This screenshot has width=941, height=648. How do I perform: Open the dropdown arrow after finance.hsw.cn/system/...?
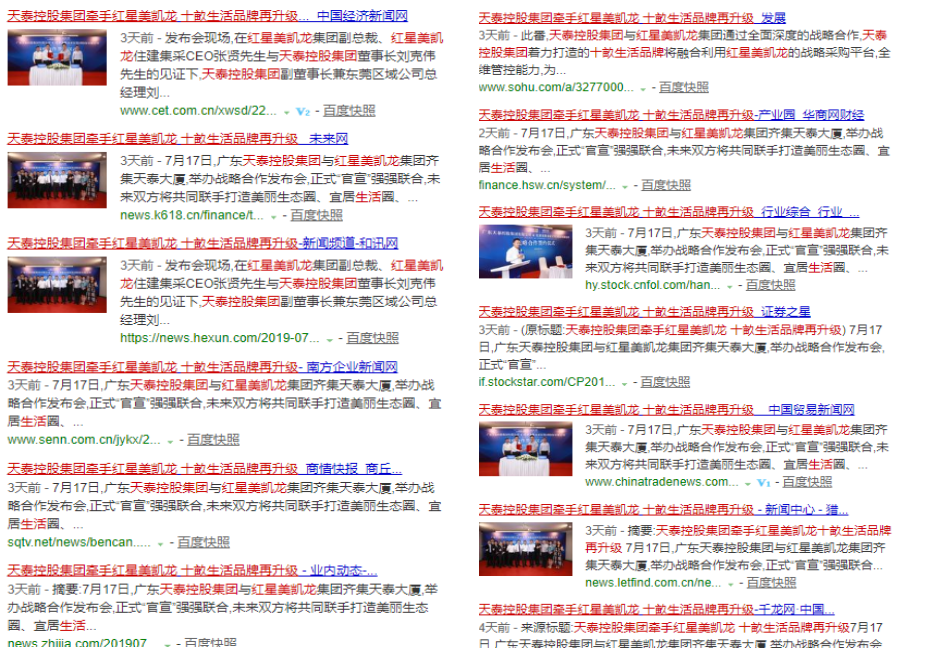point(625,187)
